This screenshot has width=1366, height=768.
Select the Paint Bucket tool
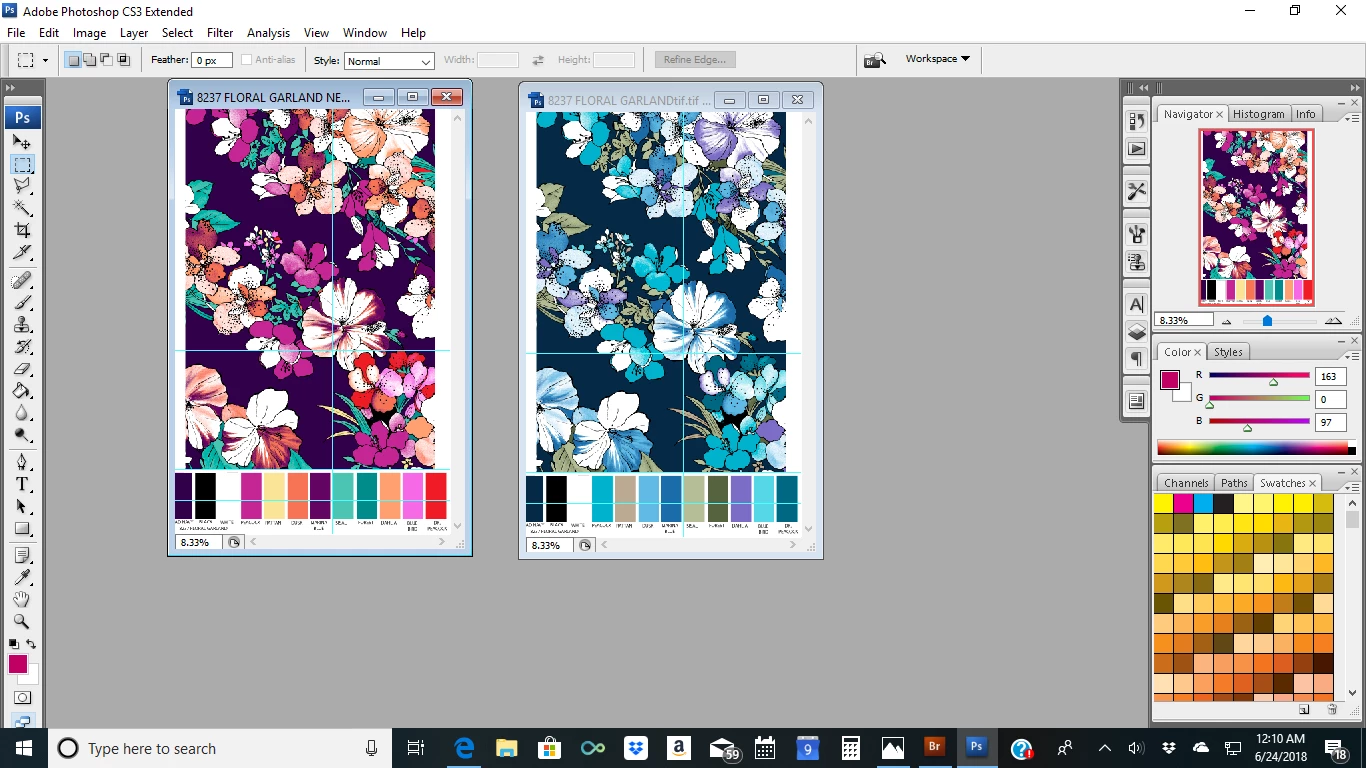pyautogui.click(x=22, y=391)
